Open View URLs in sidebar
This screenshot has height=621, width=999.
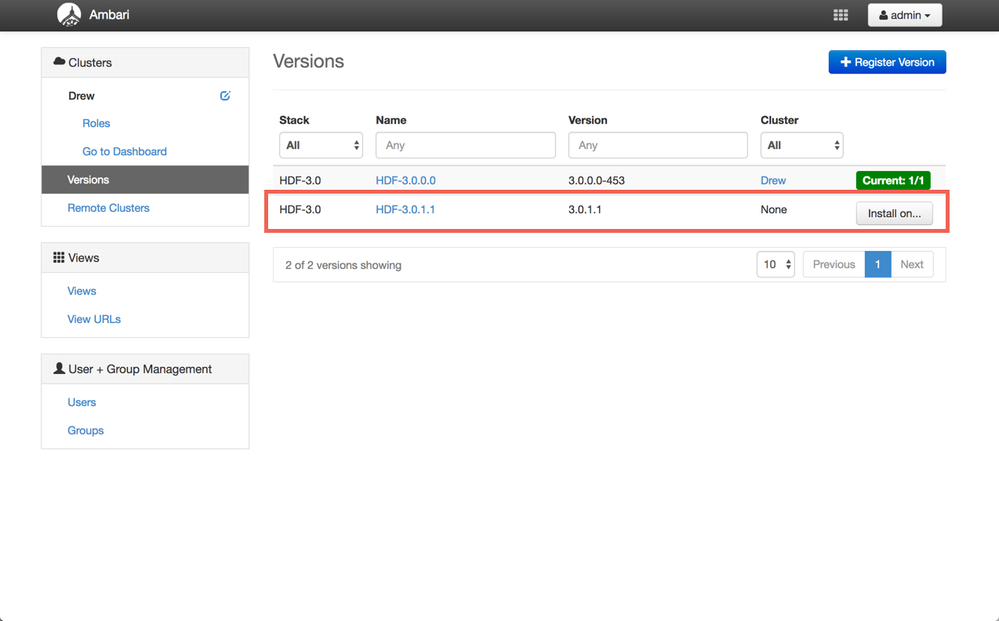click(x=94, y=319)
